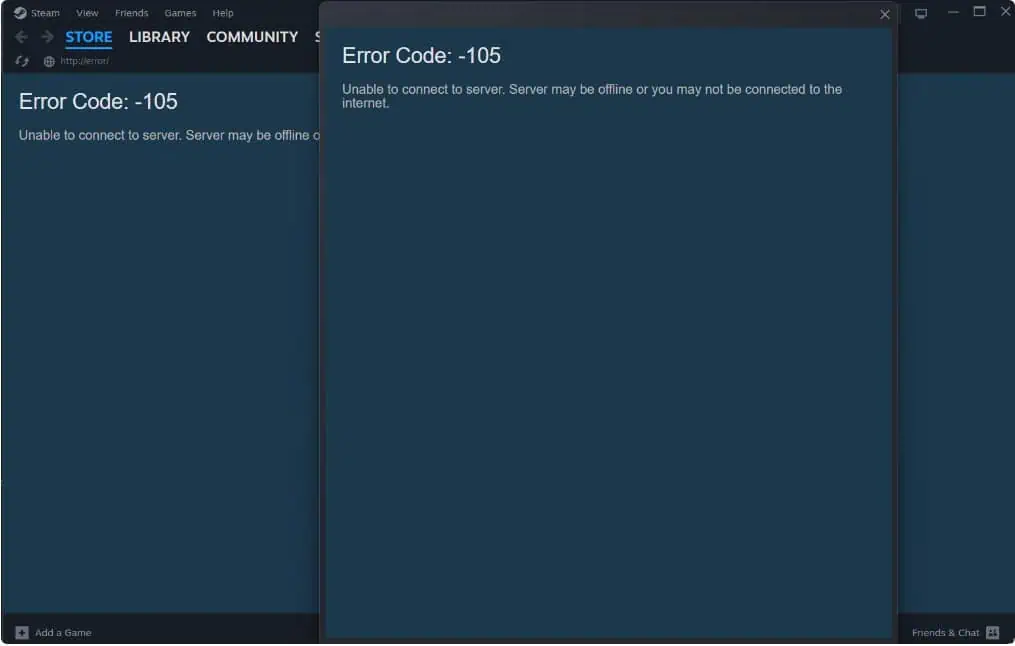This screenshot has width=1015, height=646.
Task: Reload the page with the refresh icon
Action: [x=22, y=61]
